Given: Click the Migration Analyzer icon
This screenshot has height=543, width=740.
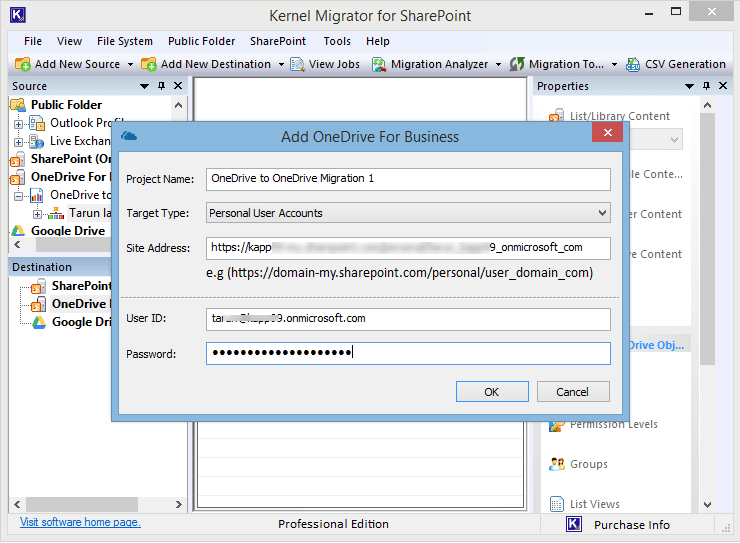Looking at the screenshot, I should 378,64.
